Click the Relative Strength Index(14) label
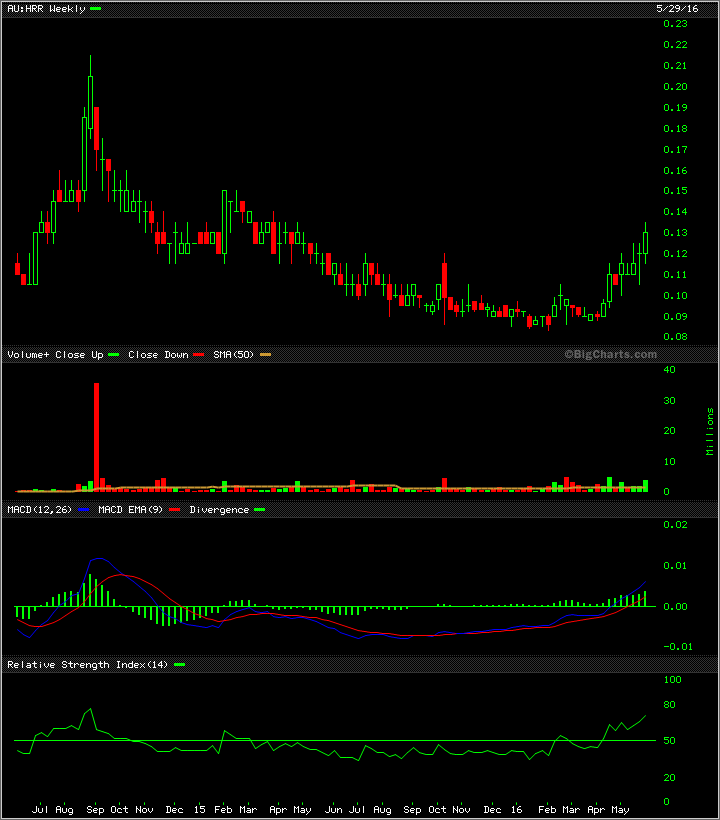 pos(87,665)
